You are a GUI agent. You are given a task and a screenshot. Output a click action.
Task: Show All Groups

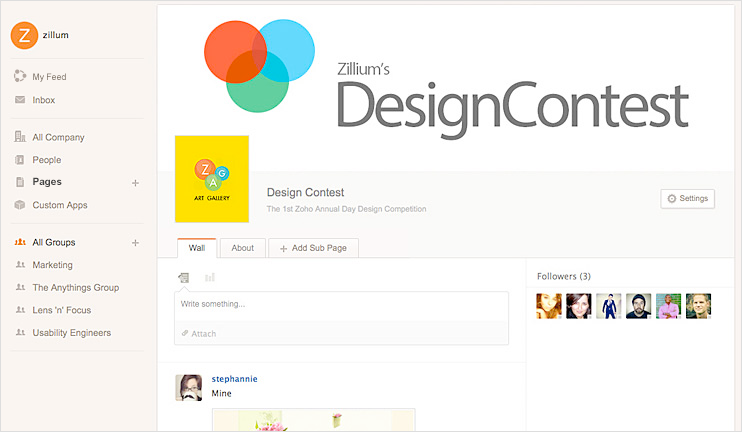click(53, 242)
